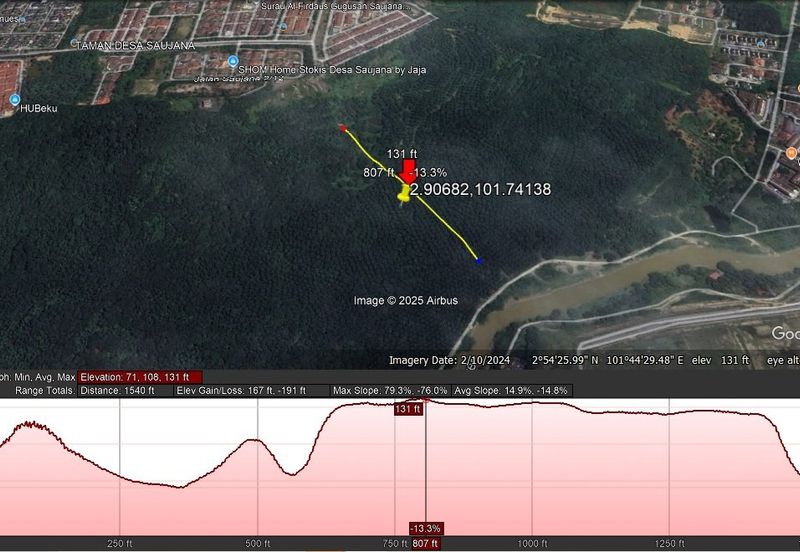The height and width of the screenshot is (552, 800).
Task: Click the 807 ft distance cursor label
Action: pyautogui.click(x=425, y=543)
